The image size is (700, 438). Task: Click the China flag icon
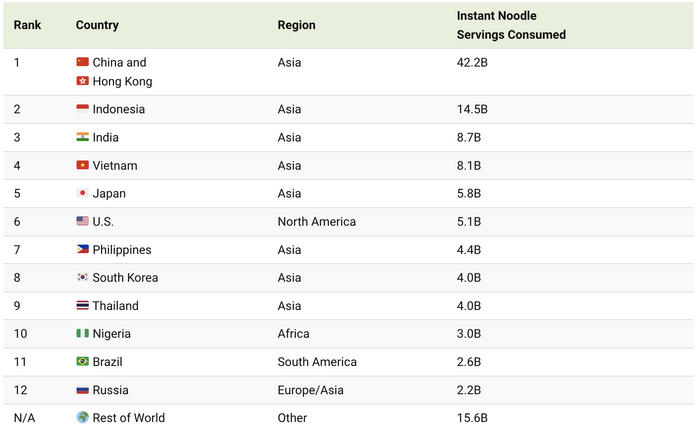[82, 62]
